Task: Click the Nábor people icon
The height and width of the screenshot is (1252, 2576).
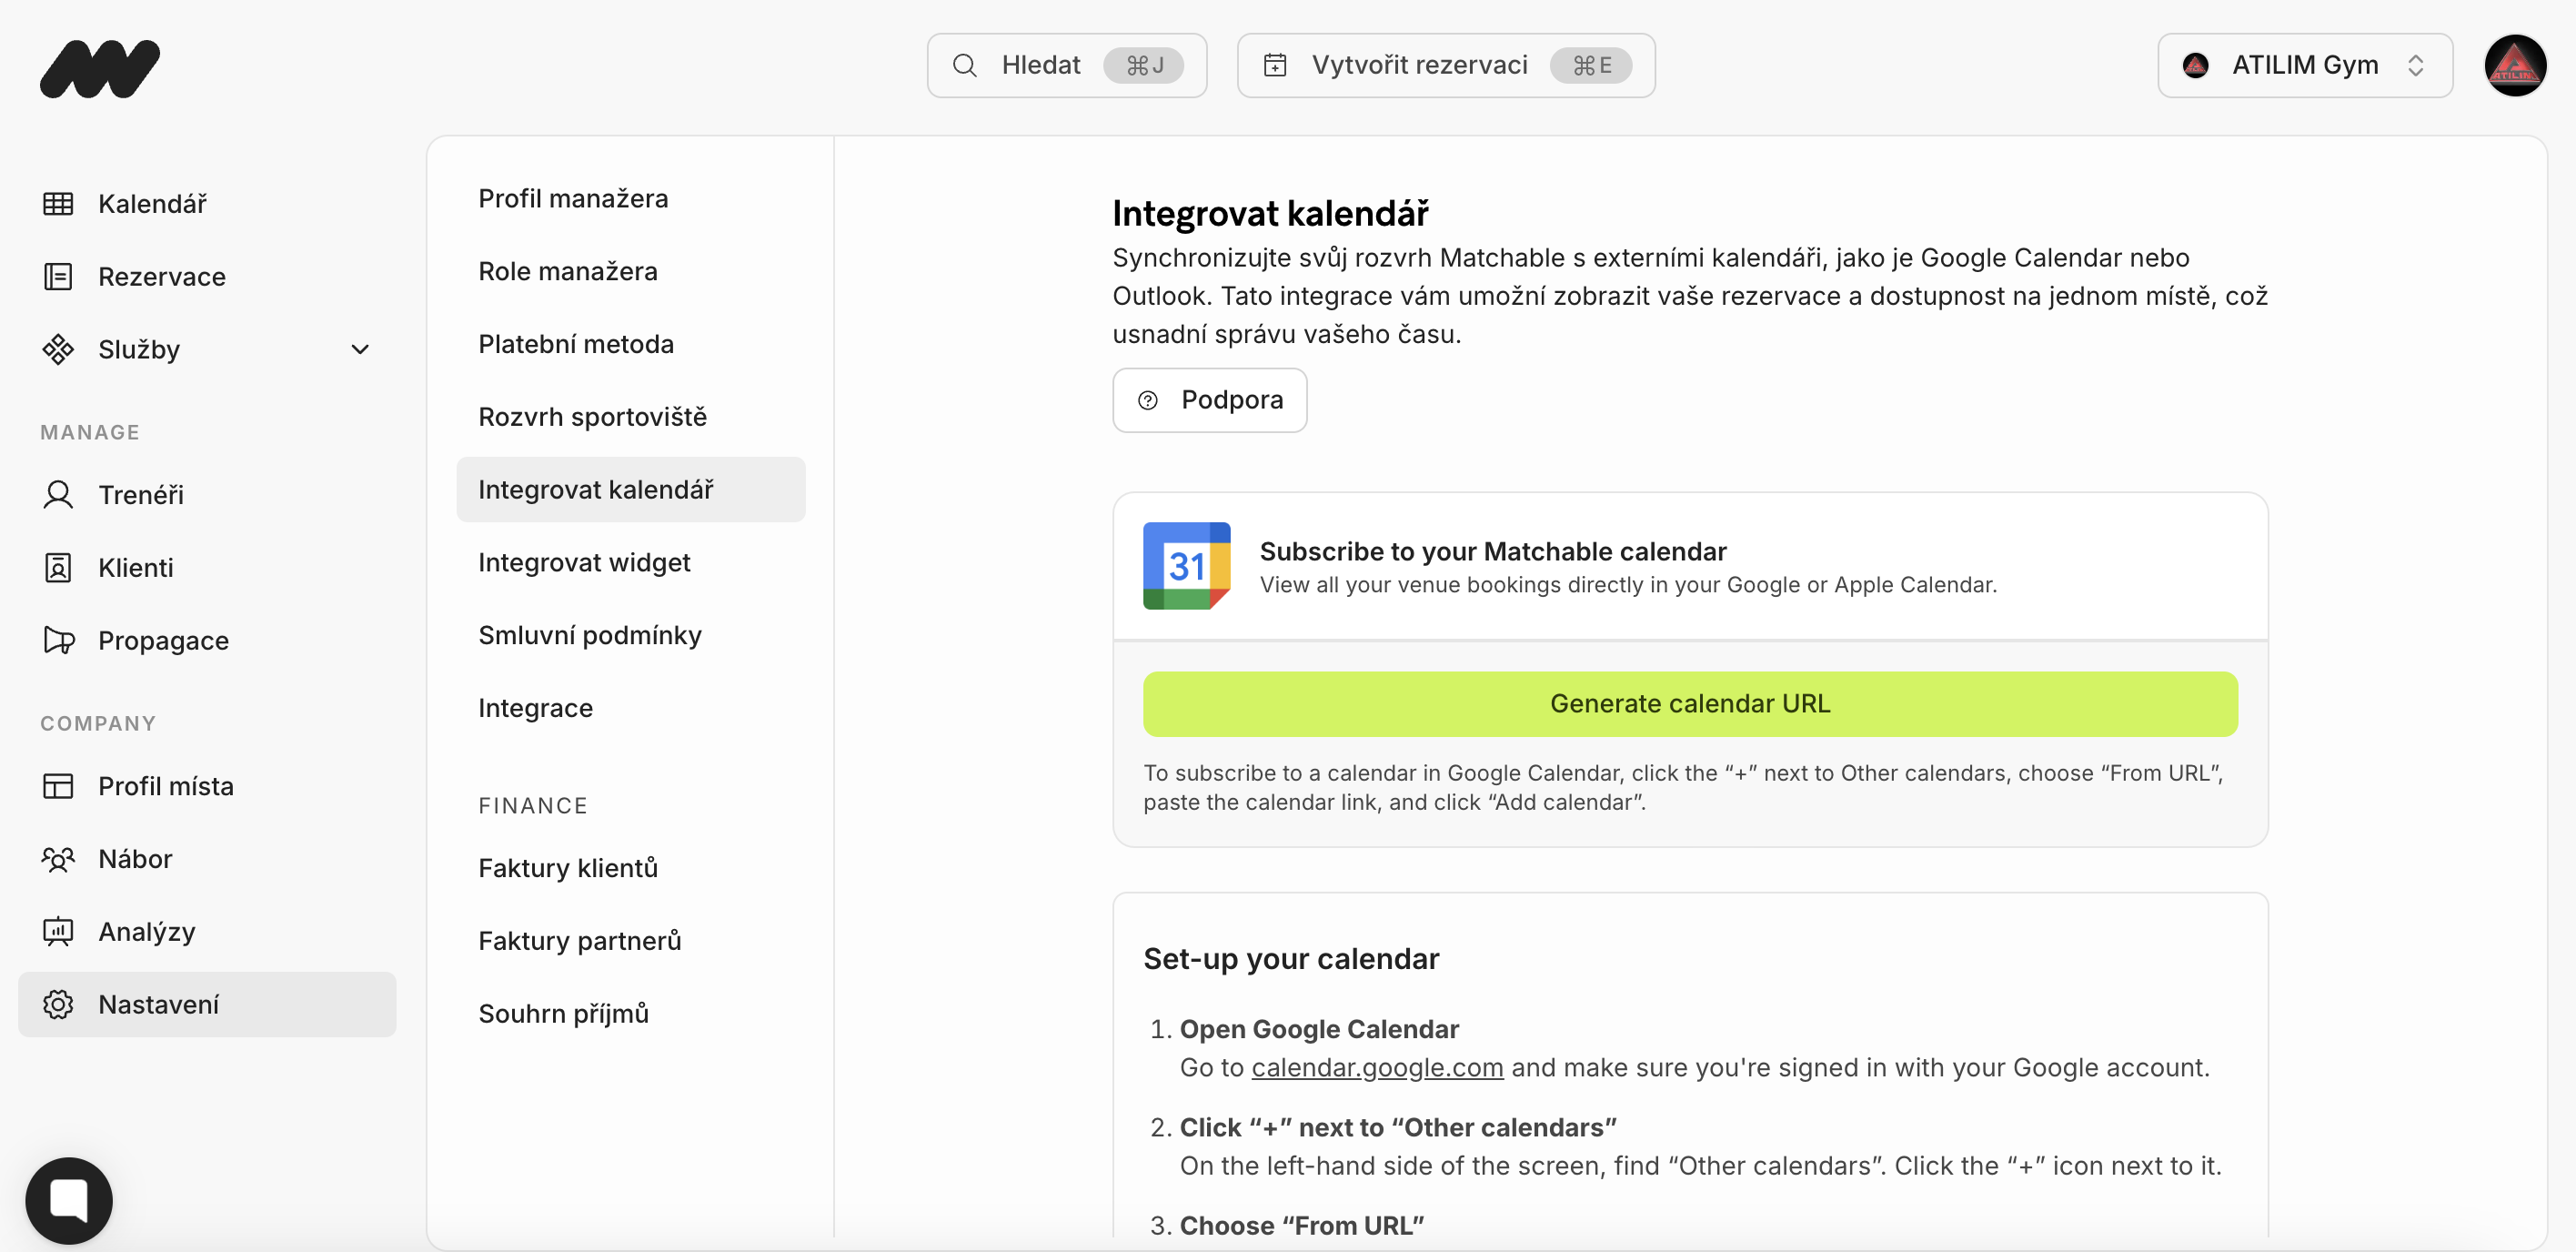Action: [58, 859]
